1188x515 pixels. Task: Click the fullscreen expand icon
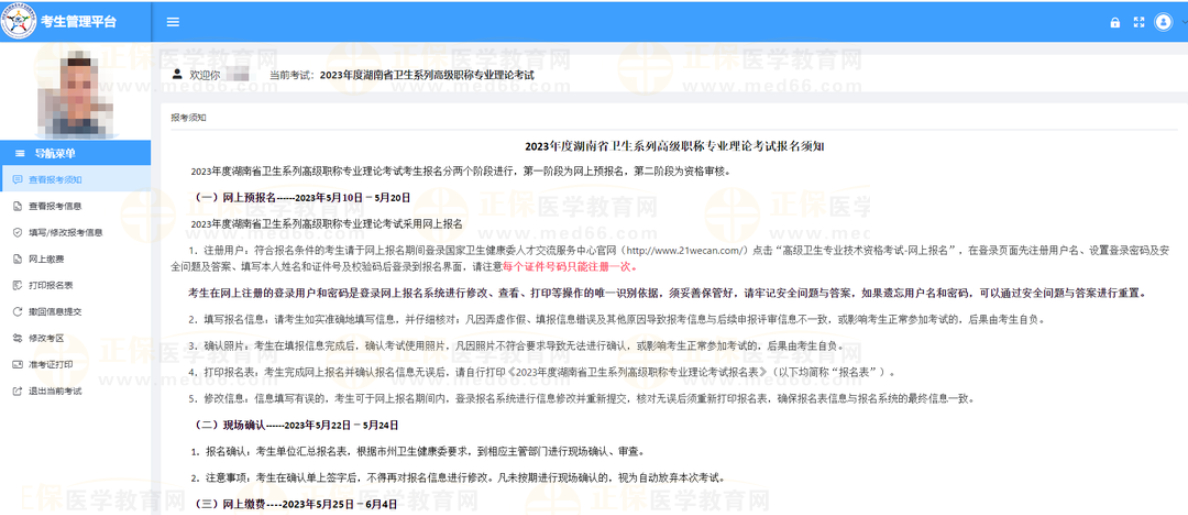point(1138,22)
